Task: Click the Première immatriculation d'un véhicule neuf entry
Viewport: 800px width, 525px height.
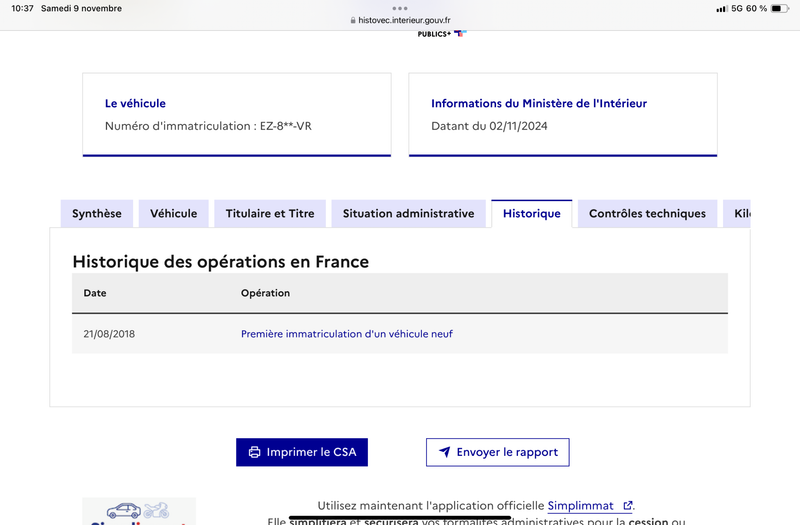Action: click(346, 334)
